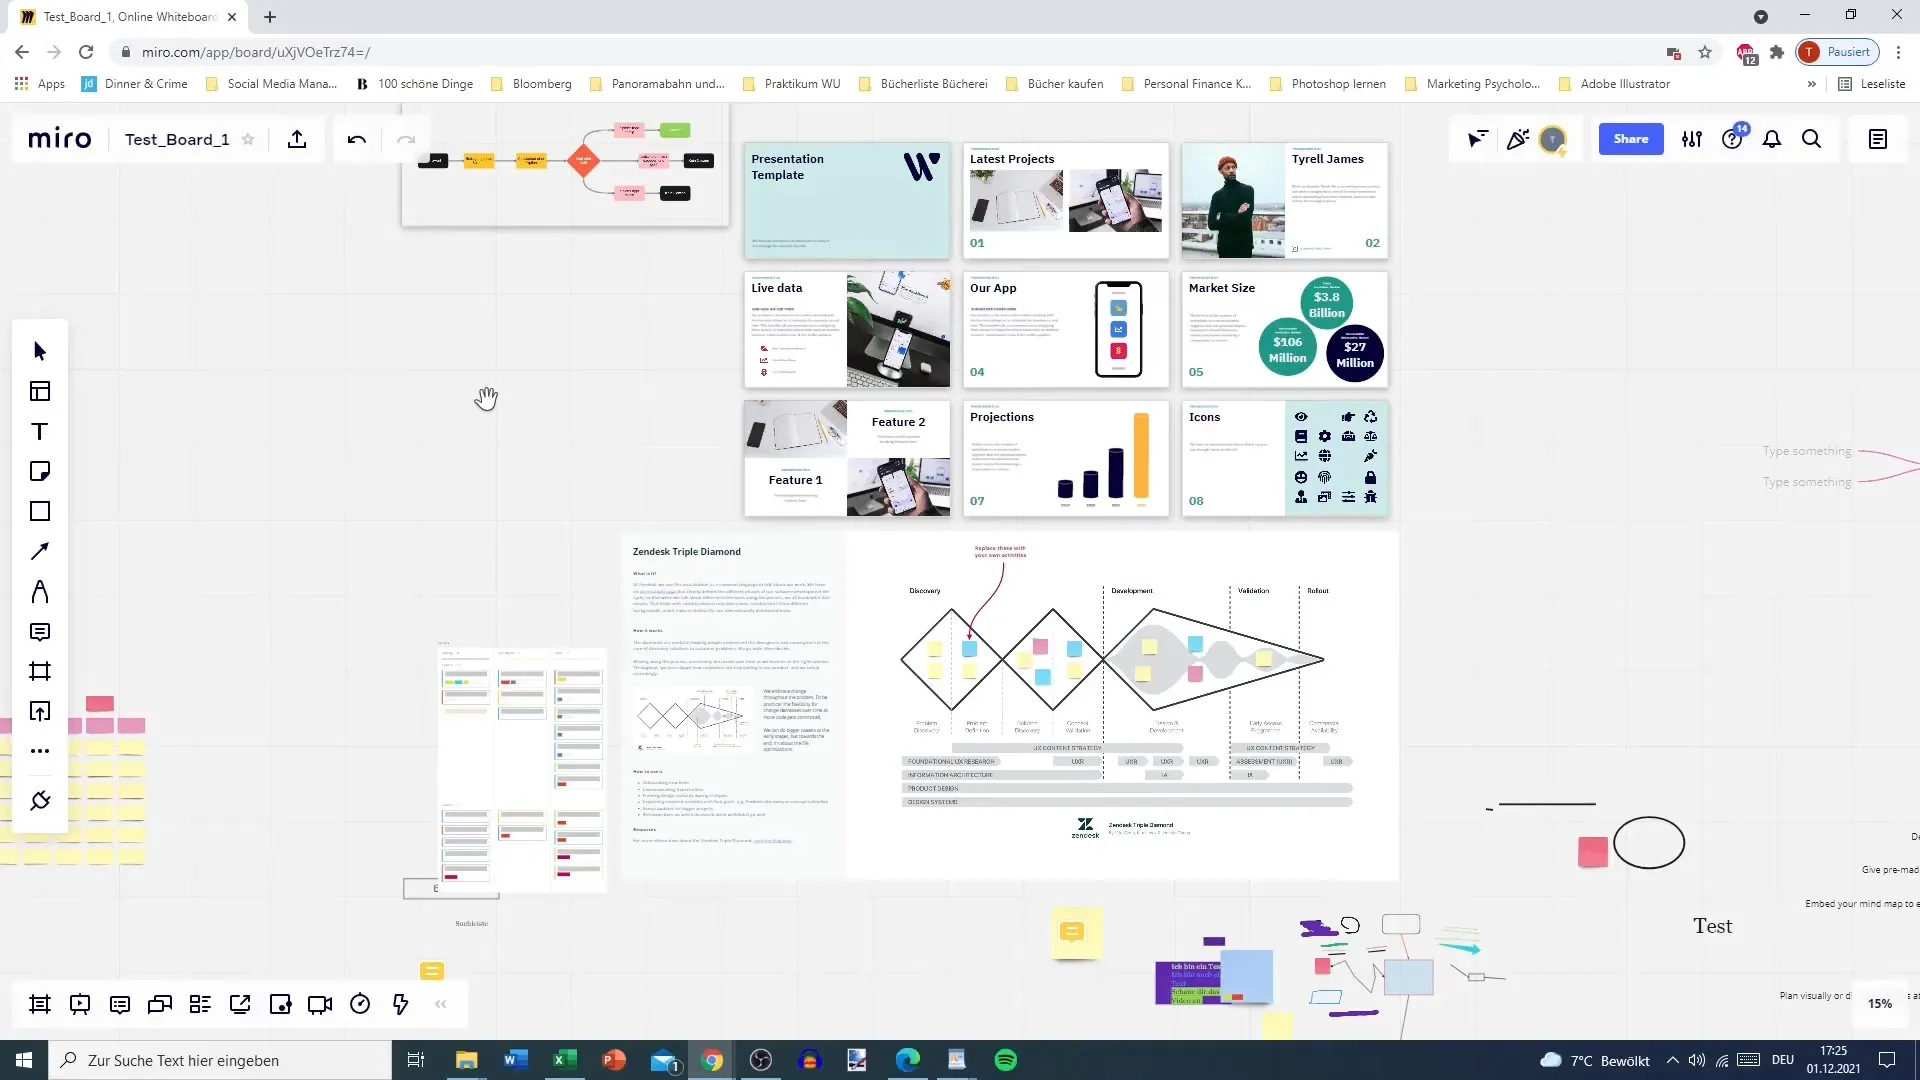Open the help question mark icon
This screenshot has height=1080, width=1920.
click(x=1732, y=139)
